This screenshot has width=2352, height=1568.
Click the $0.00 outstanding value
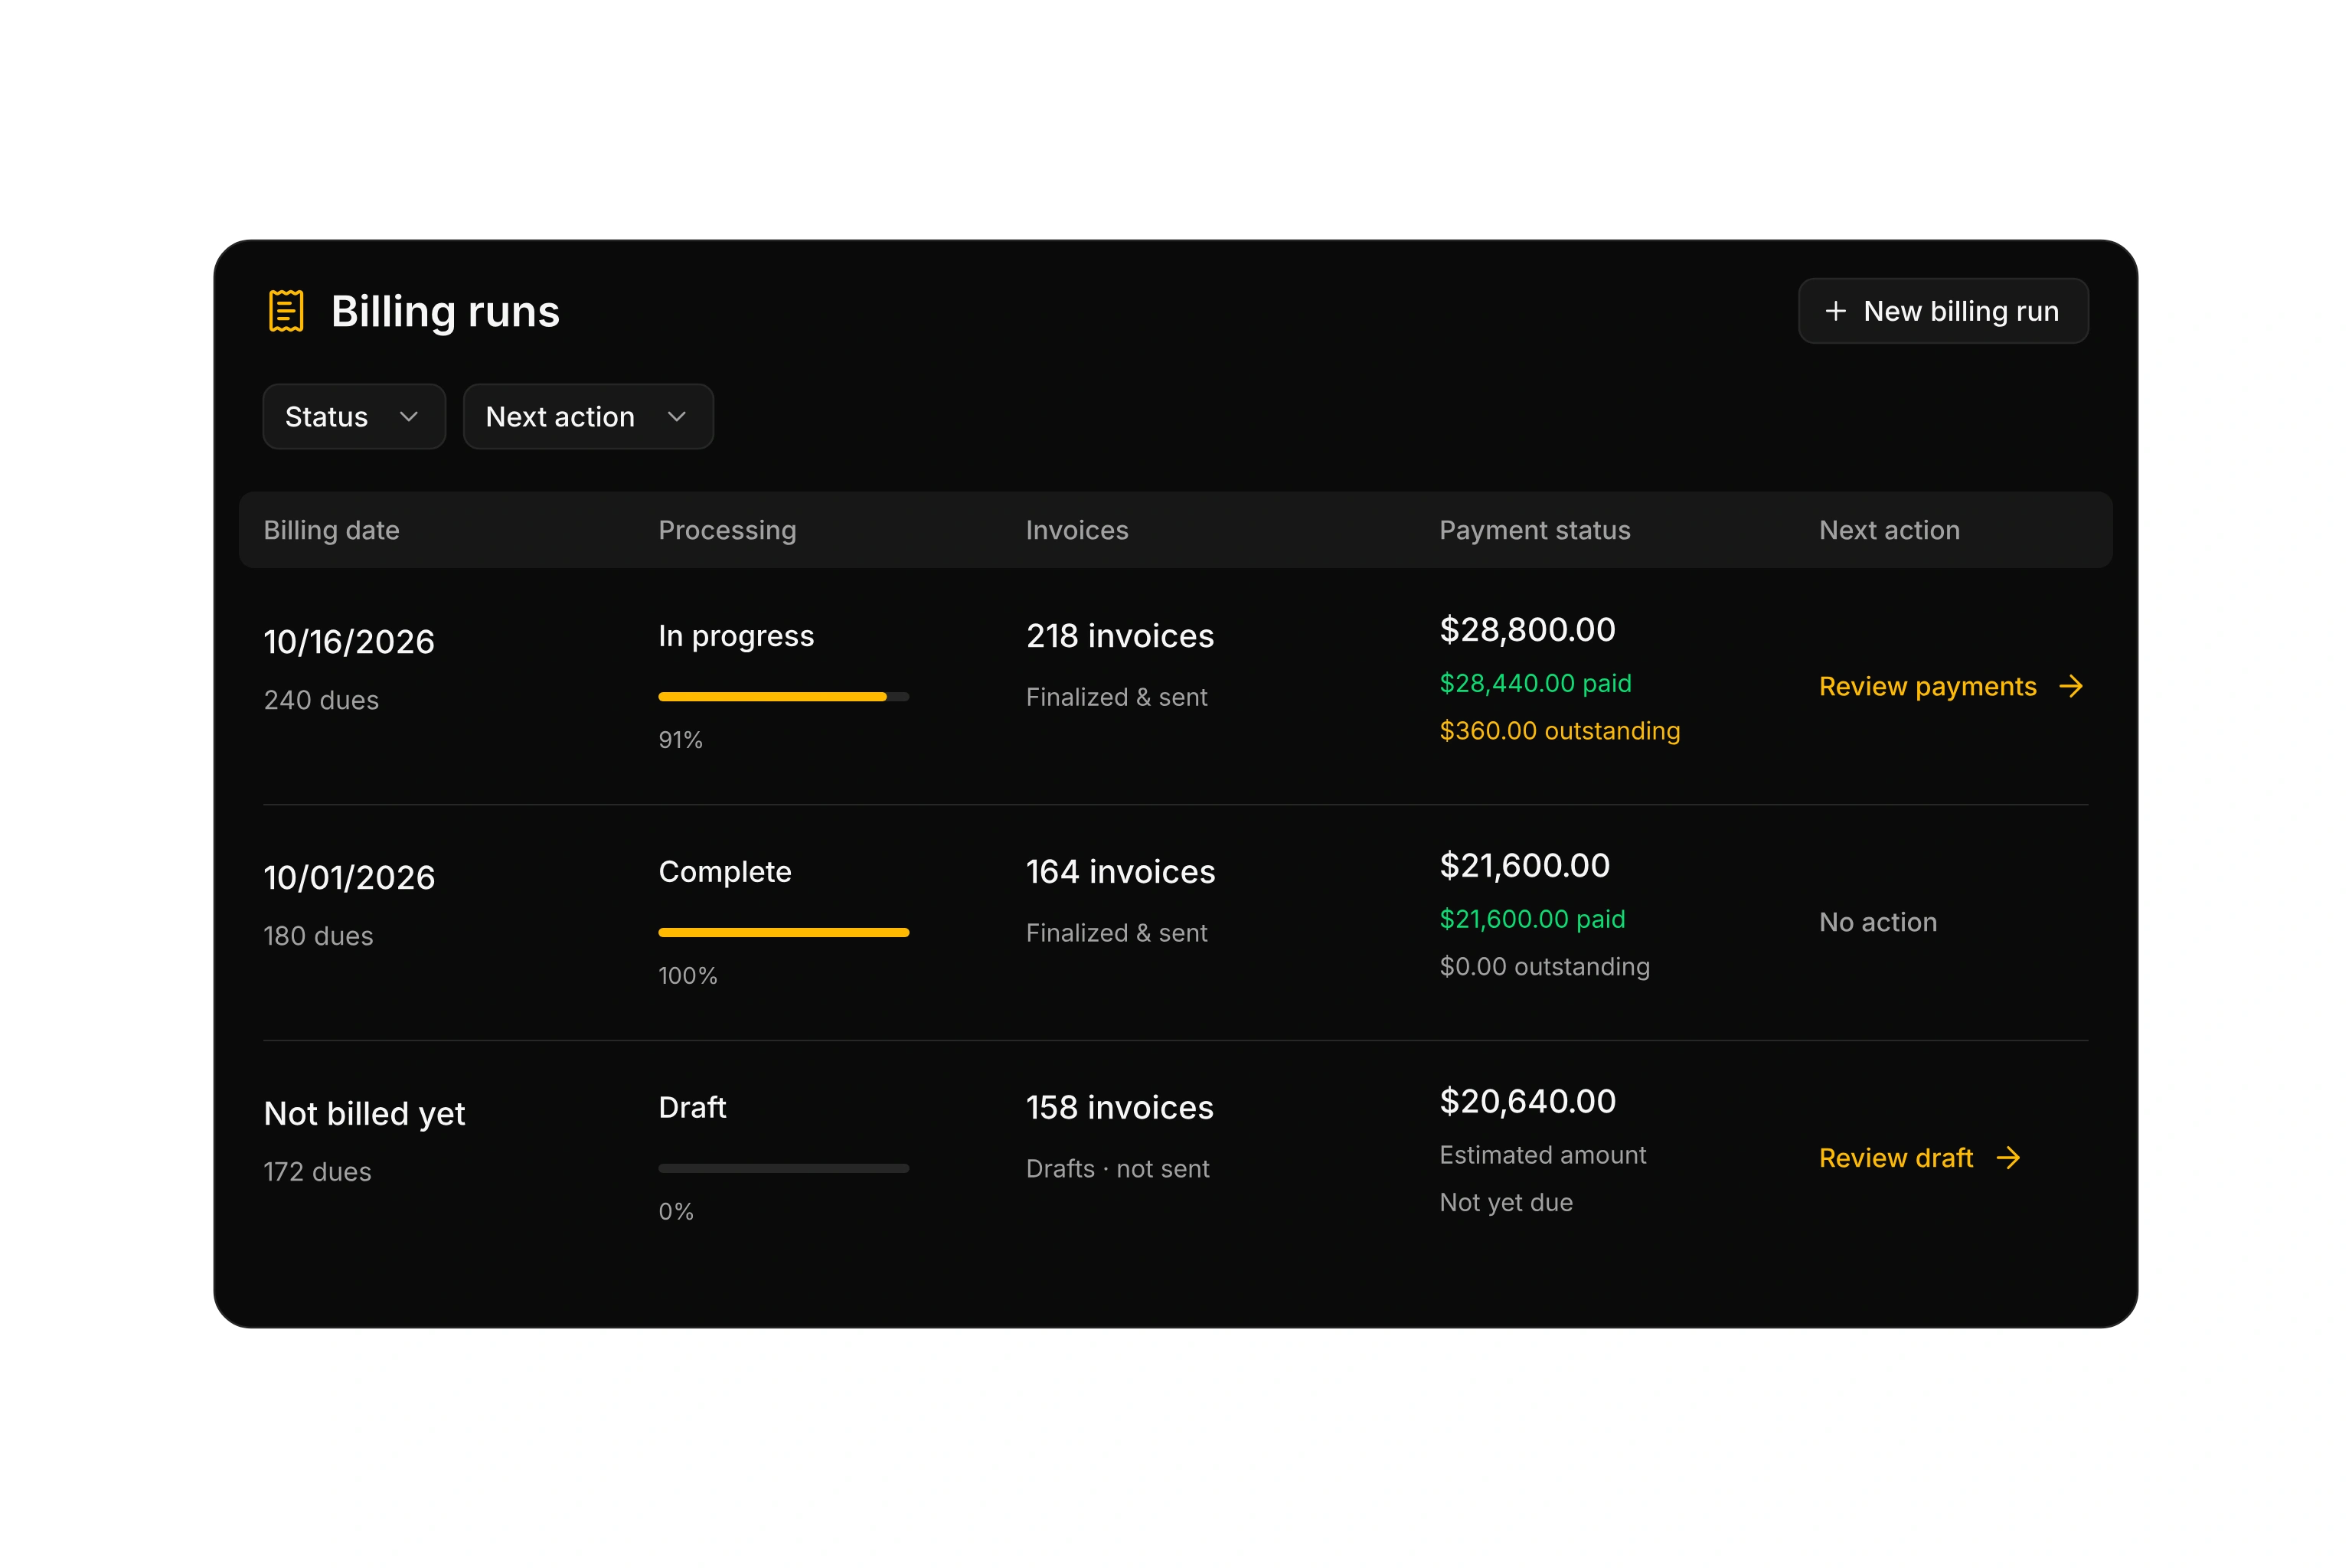click(1545, 967)
